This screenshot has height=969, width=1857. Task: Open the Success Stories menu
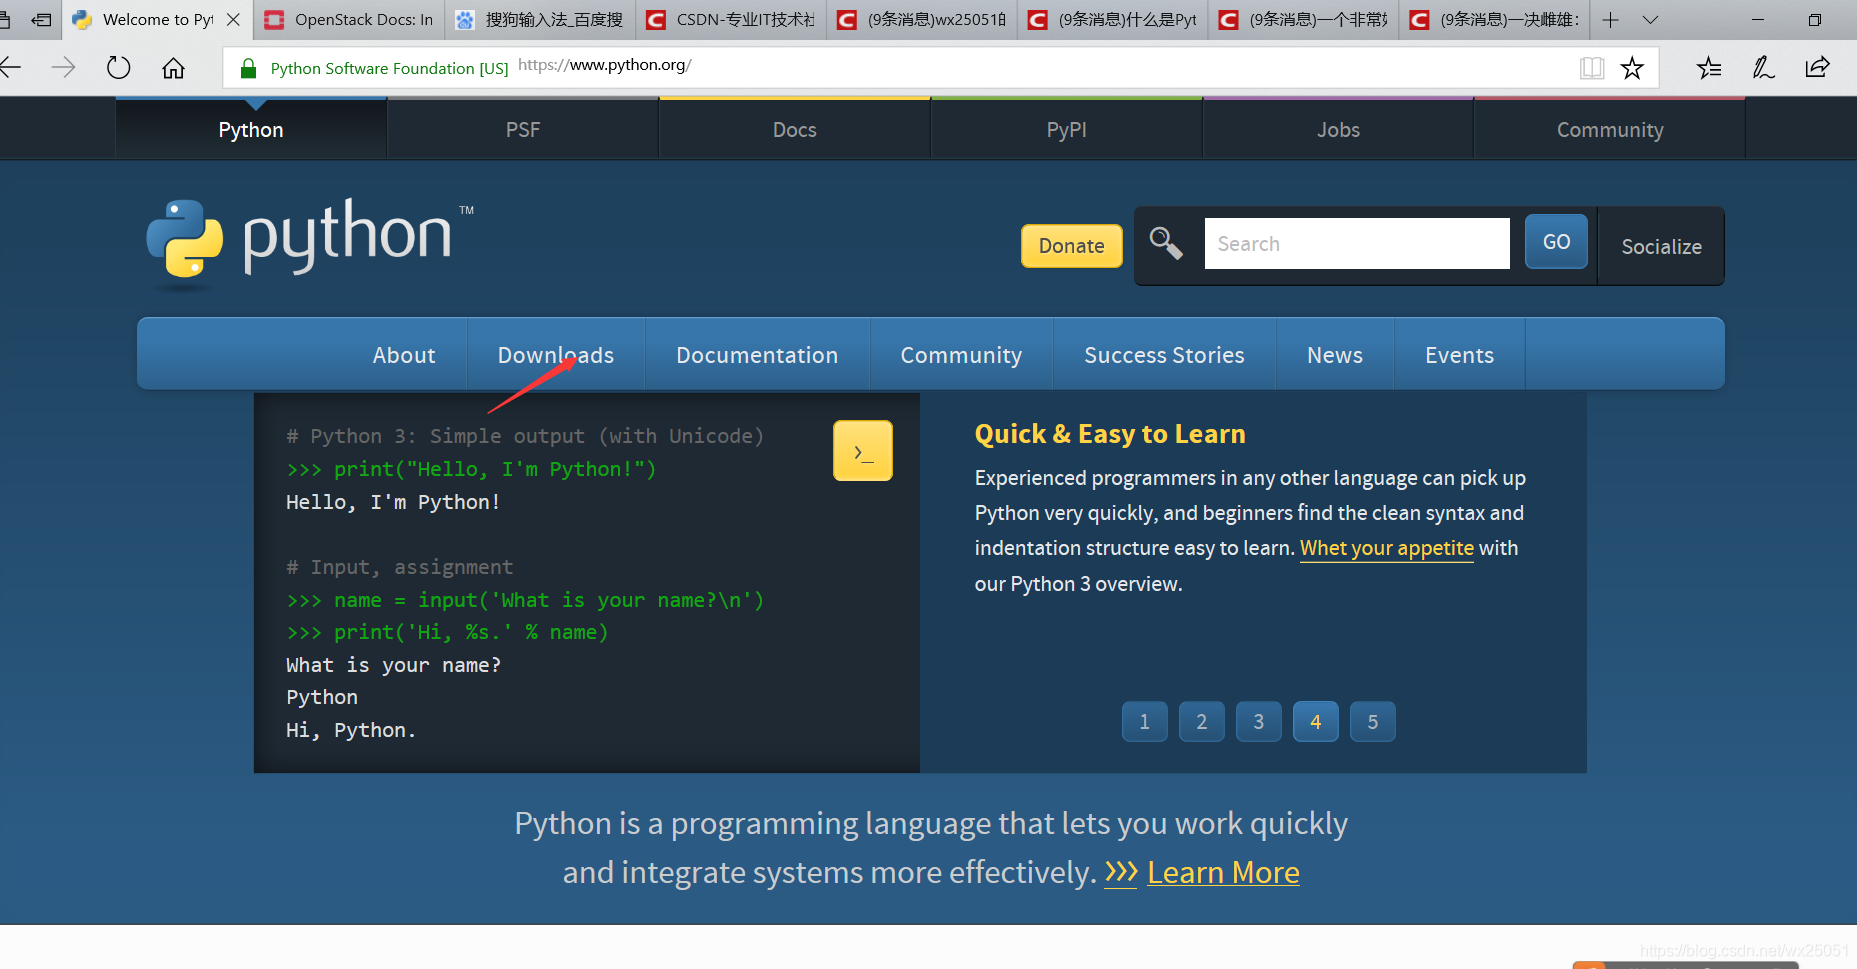[x=1164, y=355]
